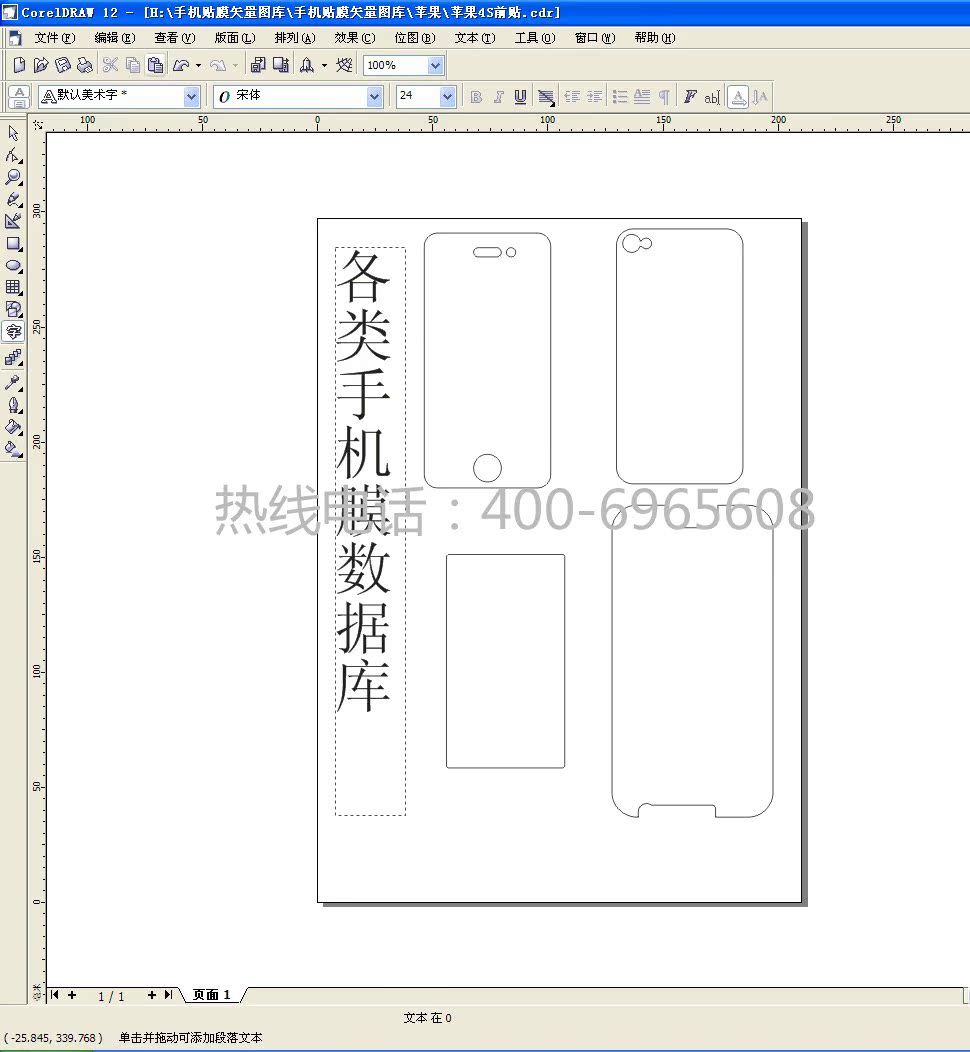Open the 文件 (File) menu
970x1052 pixels.
(54, 38)
